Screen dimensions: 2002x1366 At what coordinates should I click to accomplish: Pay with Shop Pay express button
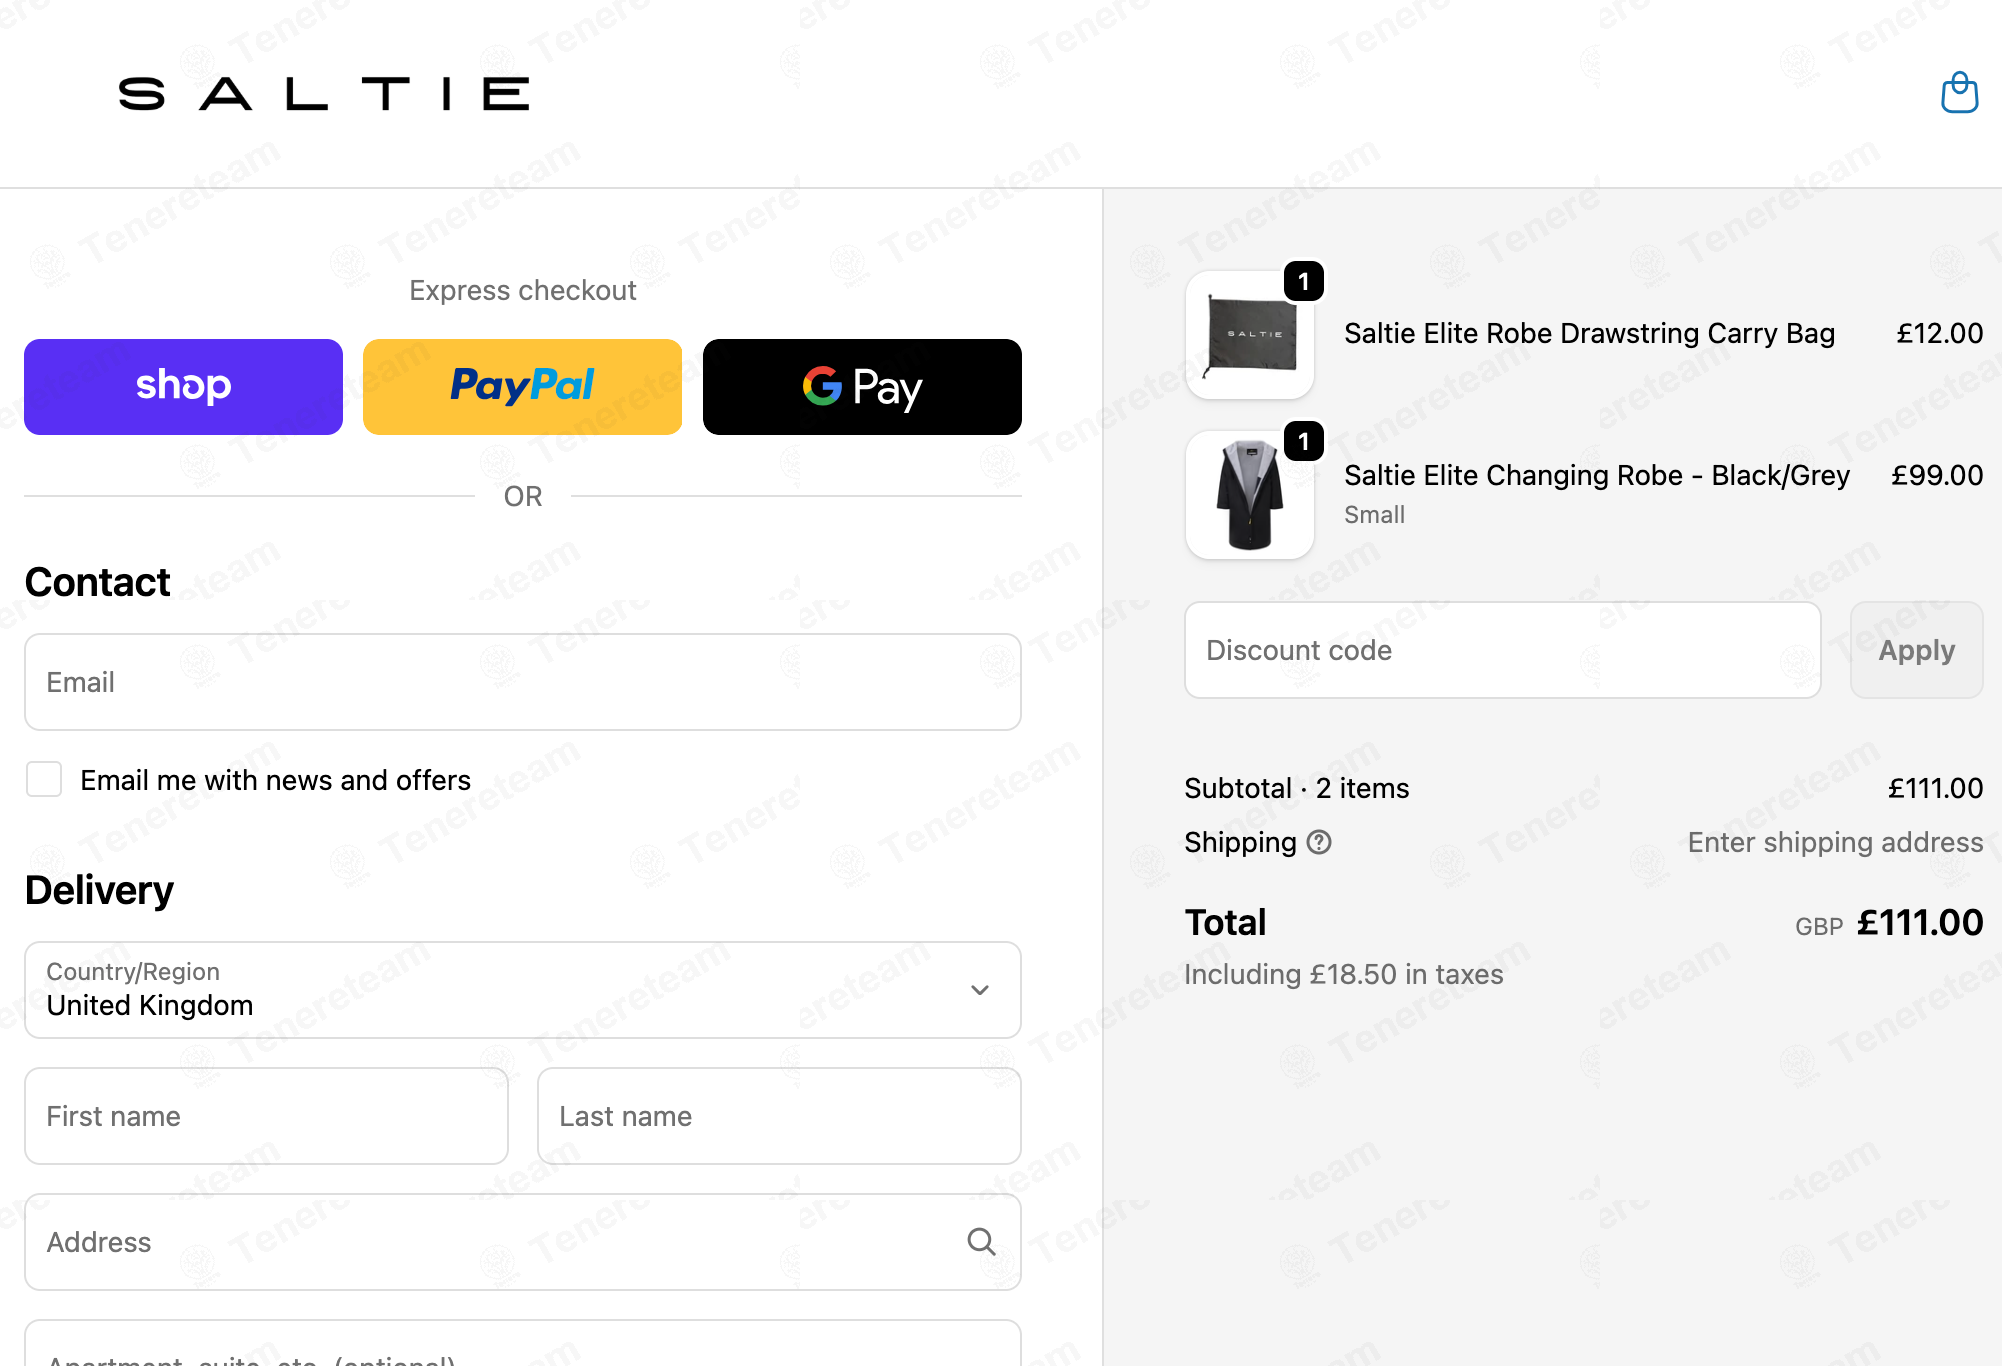[183, 387]
